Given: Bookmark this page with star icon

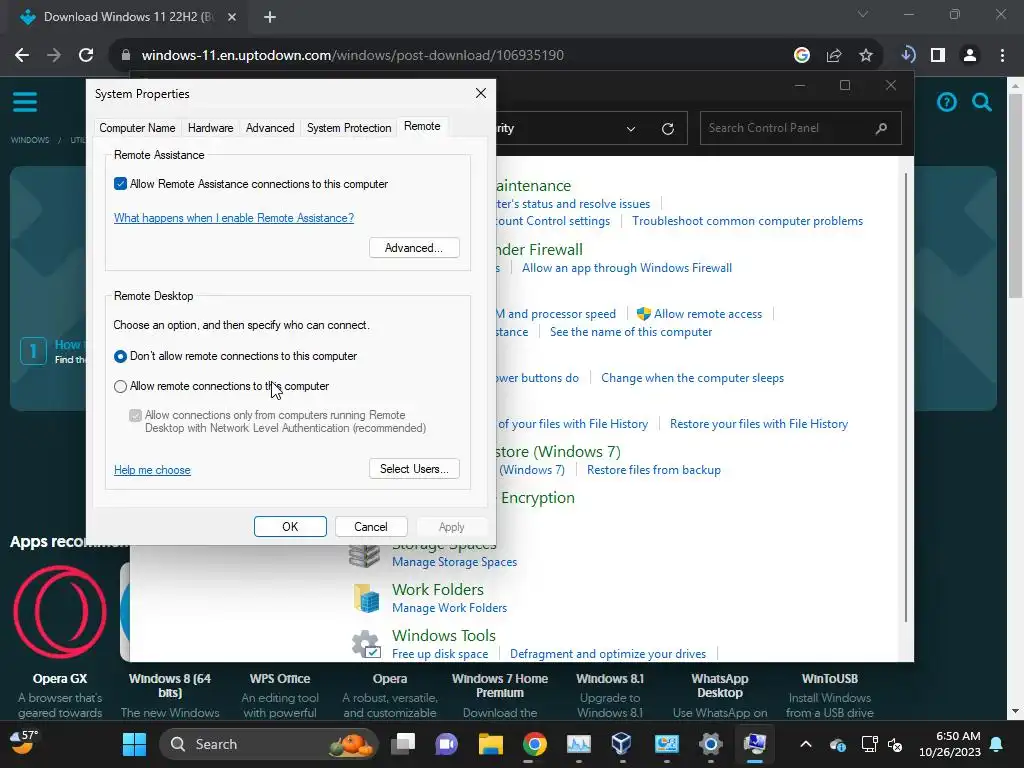Looking at the screenshot, I should tap(865, 56).
